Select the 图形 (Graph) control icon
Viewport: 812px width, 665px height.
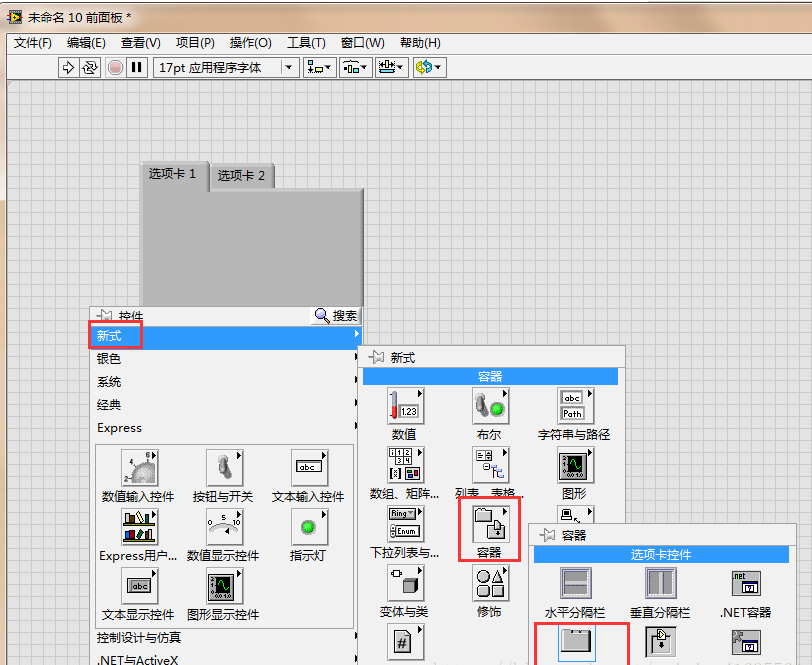pyautogui.click(x=575, y=466)
